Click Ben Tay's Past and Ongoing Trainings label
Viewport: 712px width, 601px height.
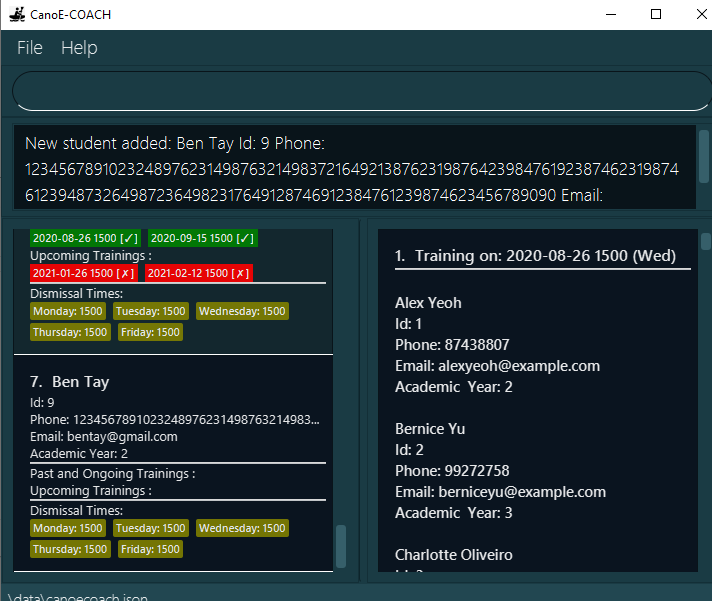113,473
